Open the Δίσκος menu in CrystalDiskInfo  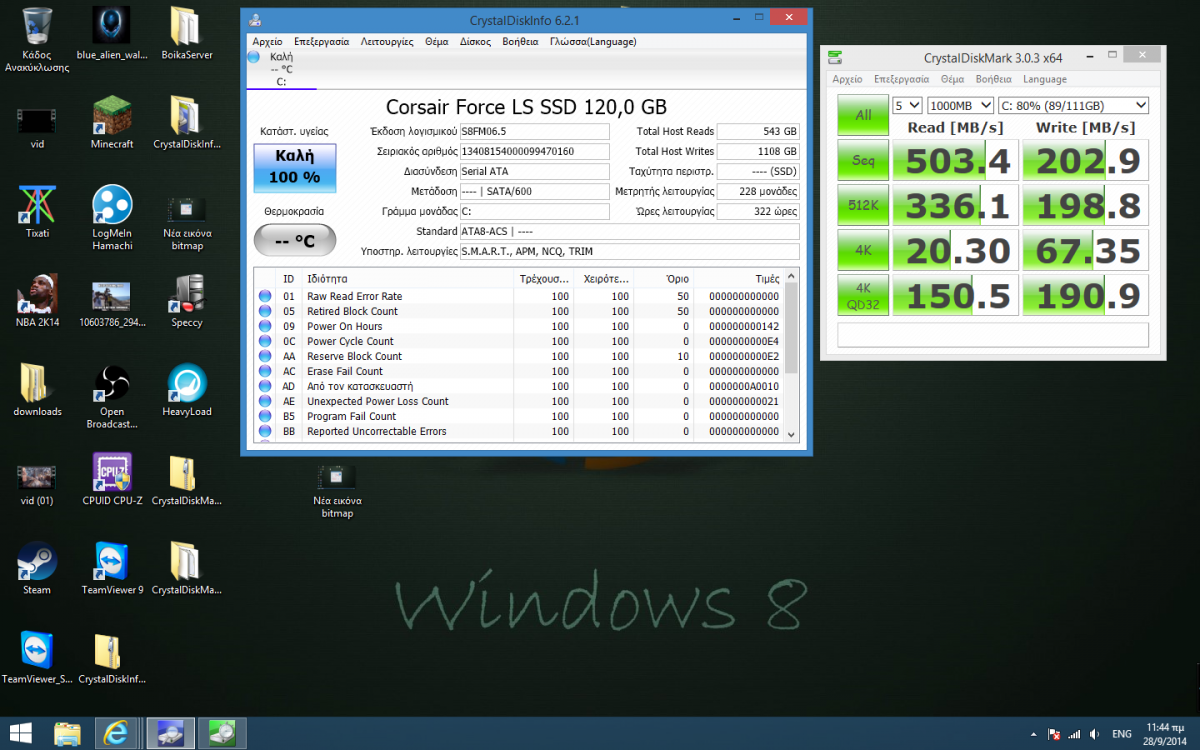point(475,42)
